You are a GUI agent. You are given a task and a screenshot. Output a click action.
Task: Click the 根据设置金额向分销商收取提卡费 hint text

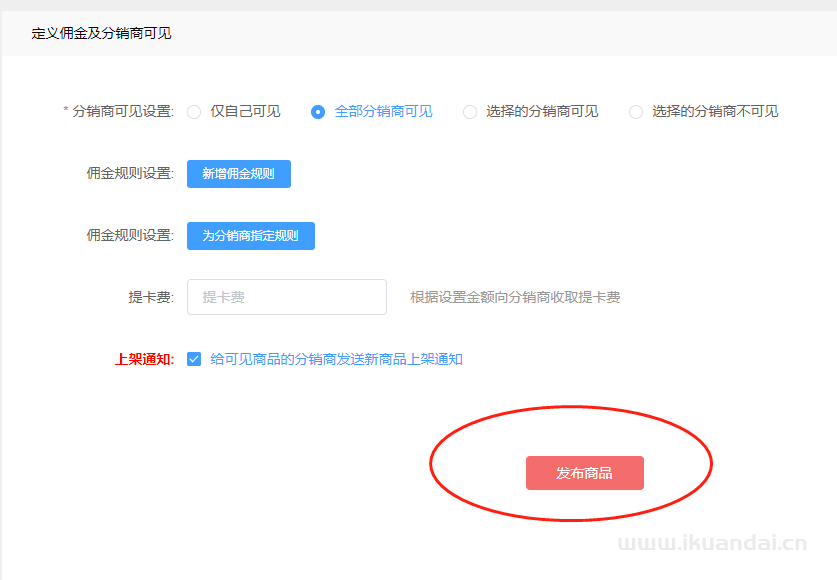coord(515,297)
